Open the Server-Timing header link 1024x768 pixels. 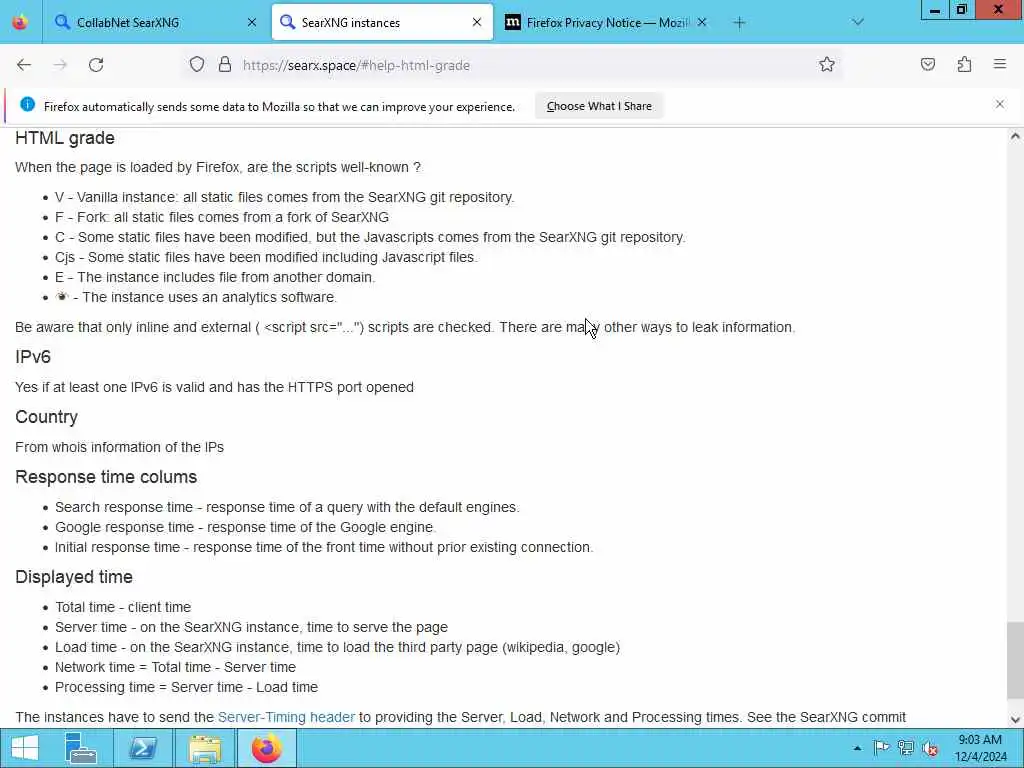tap(286, 717)
